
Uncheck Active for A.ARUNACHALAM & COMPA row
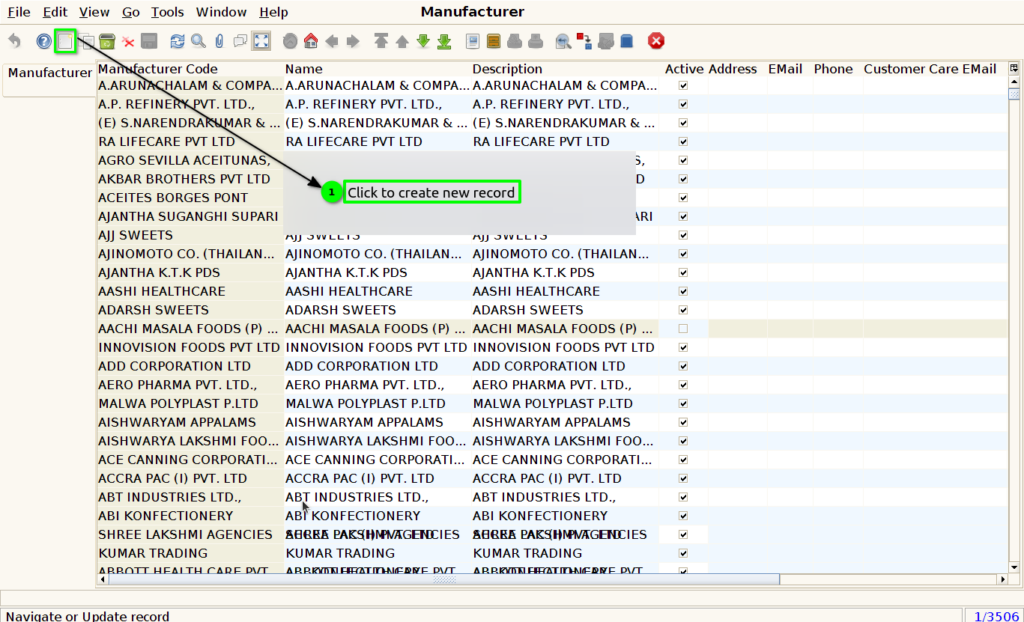[x=683, y=86]
